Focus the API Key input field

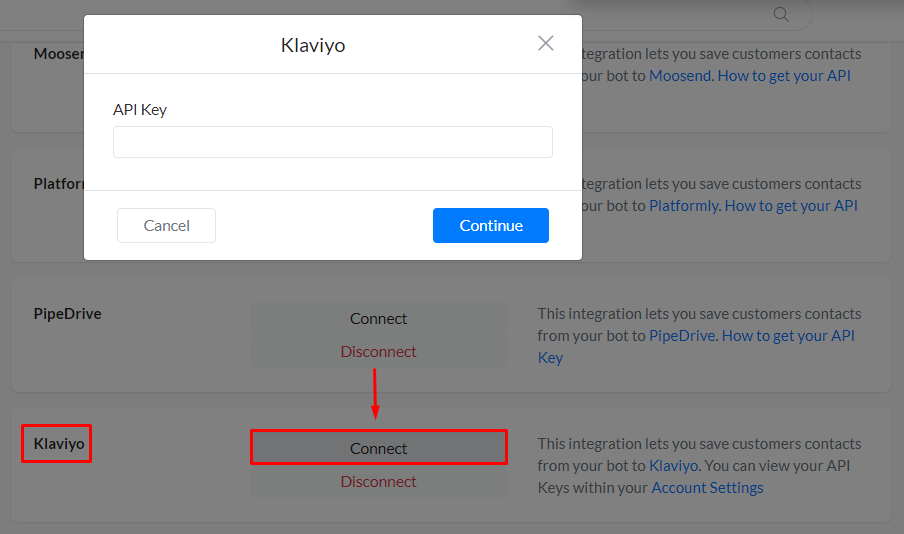tap(332, 142)
